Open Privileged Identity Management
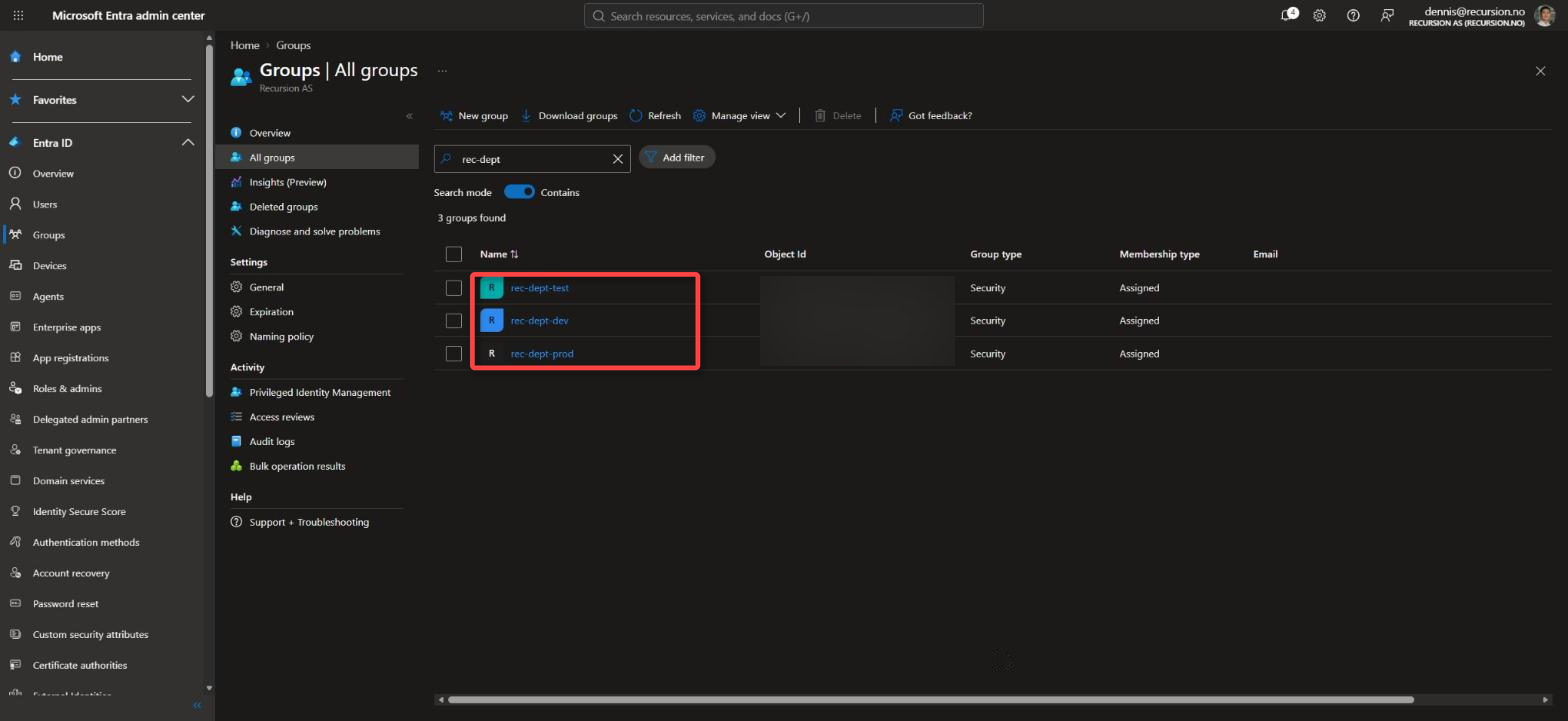 [320, 393]
